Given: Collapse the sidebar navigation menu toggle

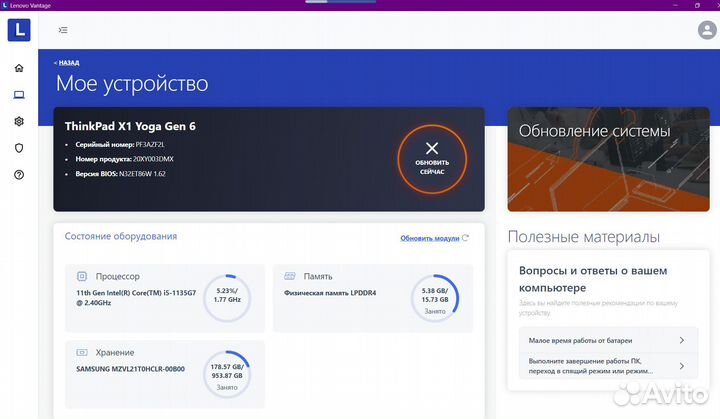Looking at the screenshot, I should click(63, 30).
